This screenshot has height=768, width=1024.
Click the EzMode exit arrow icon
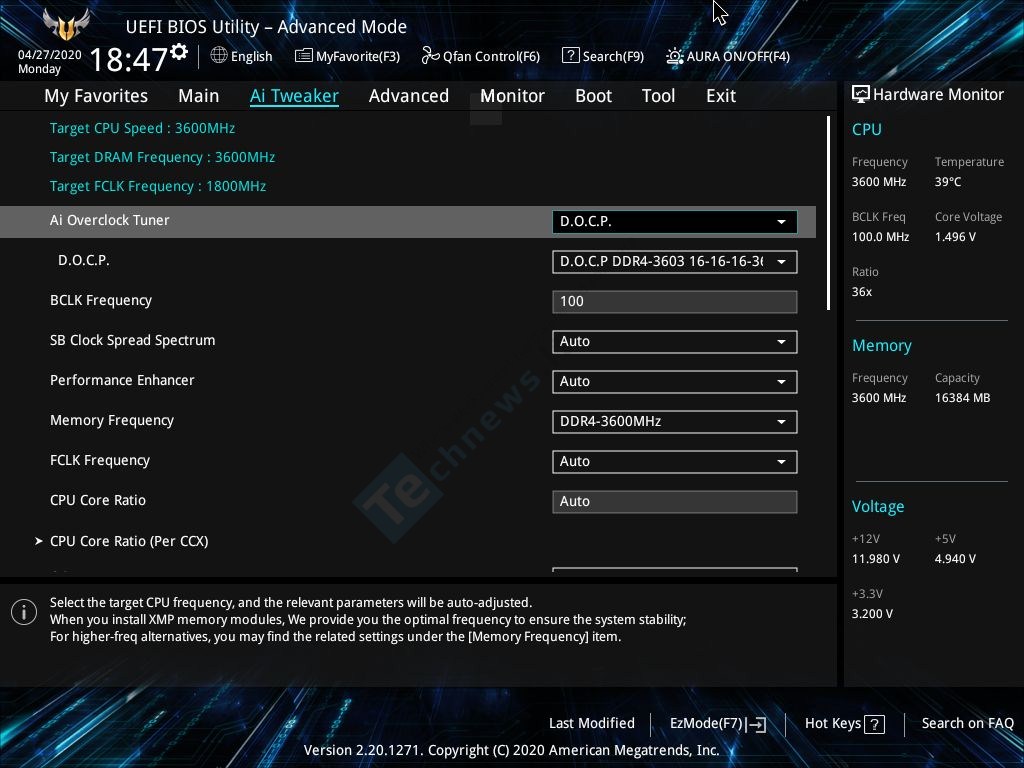(x=756, y=724)
